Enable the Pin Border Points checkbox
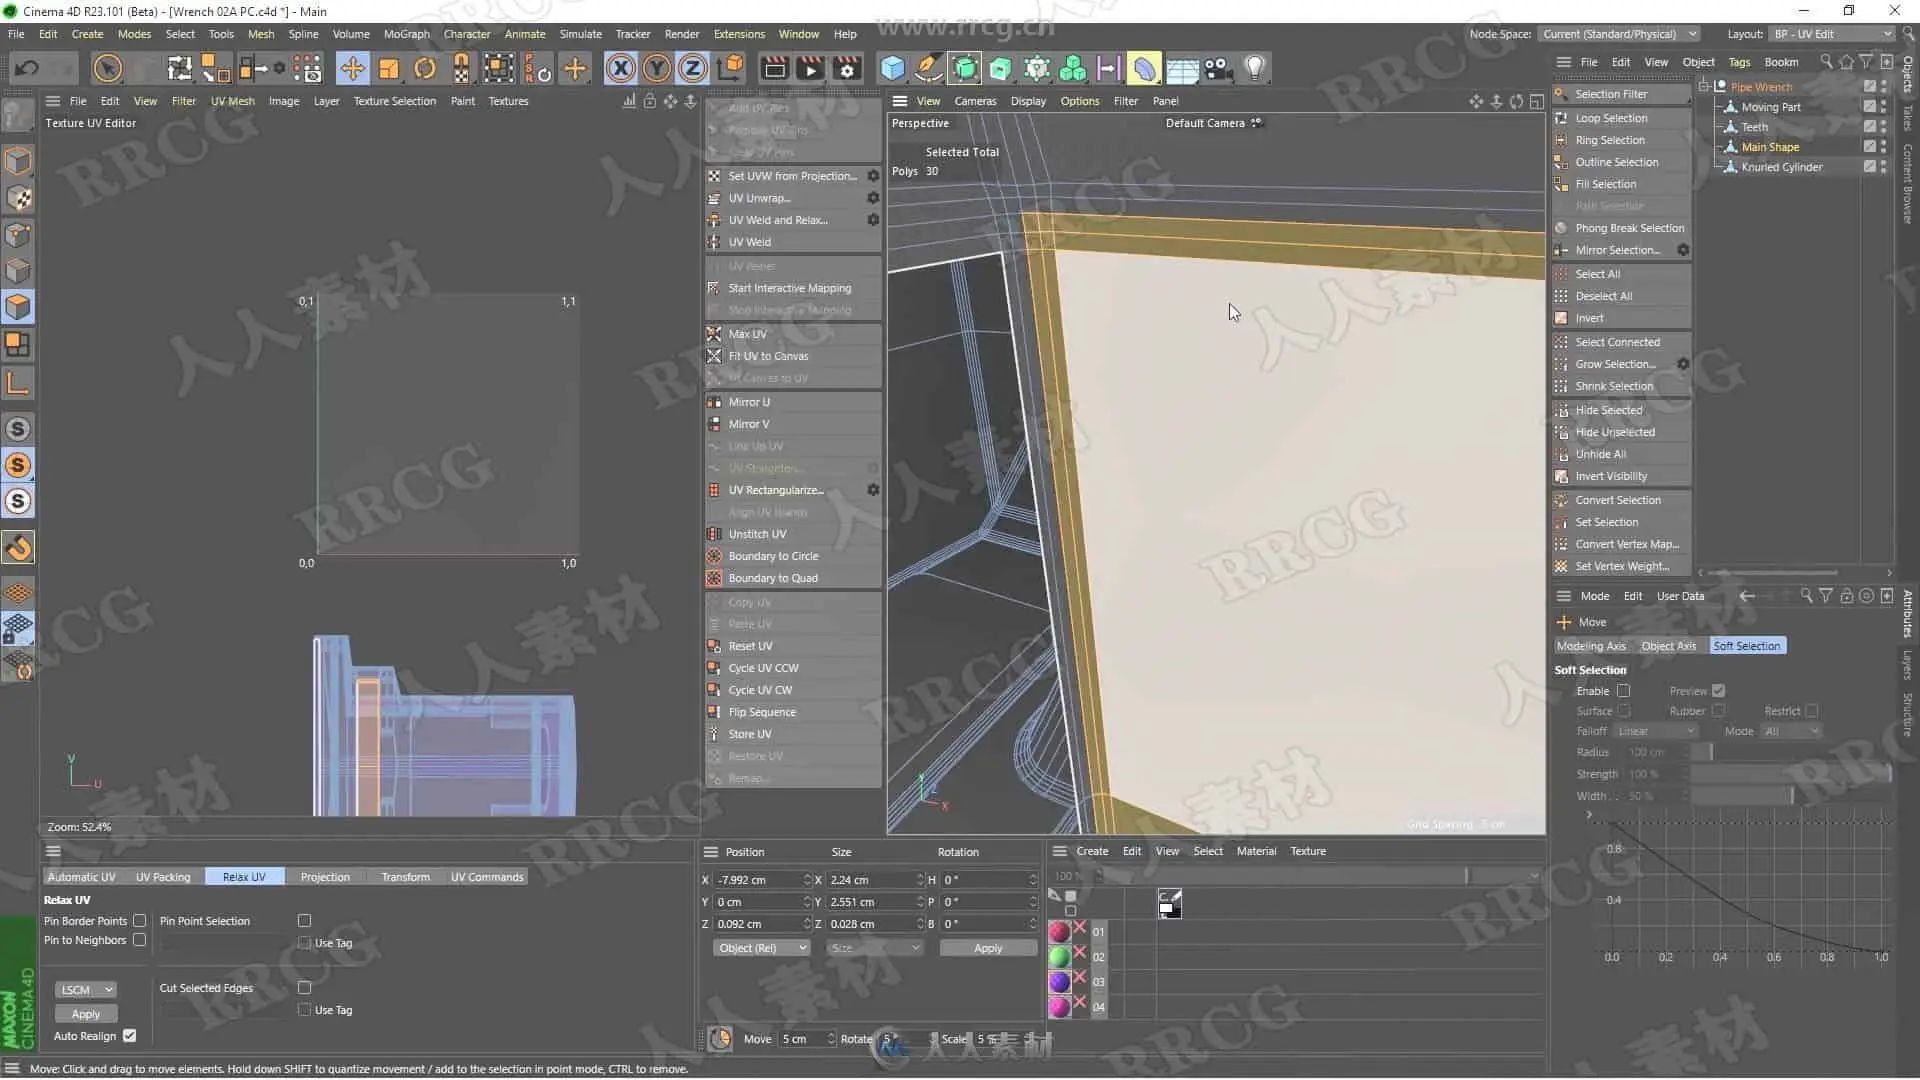1920x1080 pixels. coord(140,921)
